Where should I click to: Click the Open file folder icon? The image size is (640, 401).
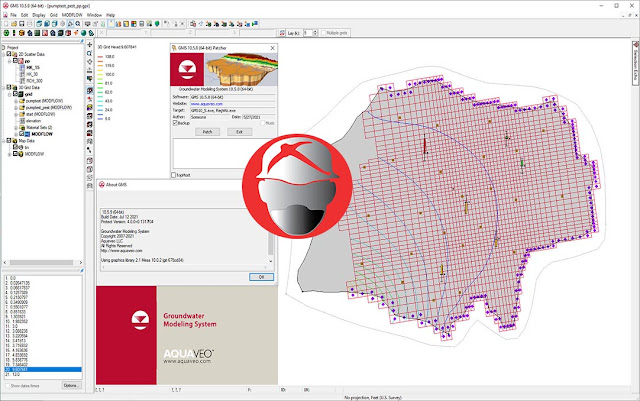[14, 24]
